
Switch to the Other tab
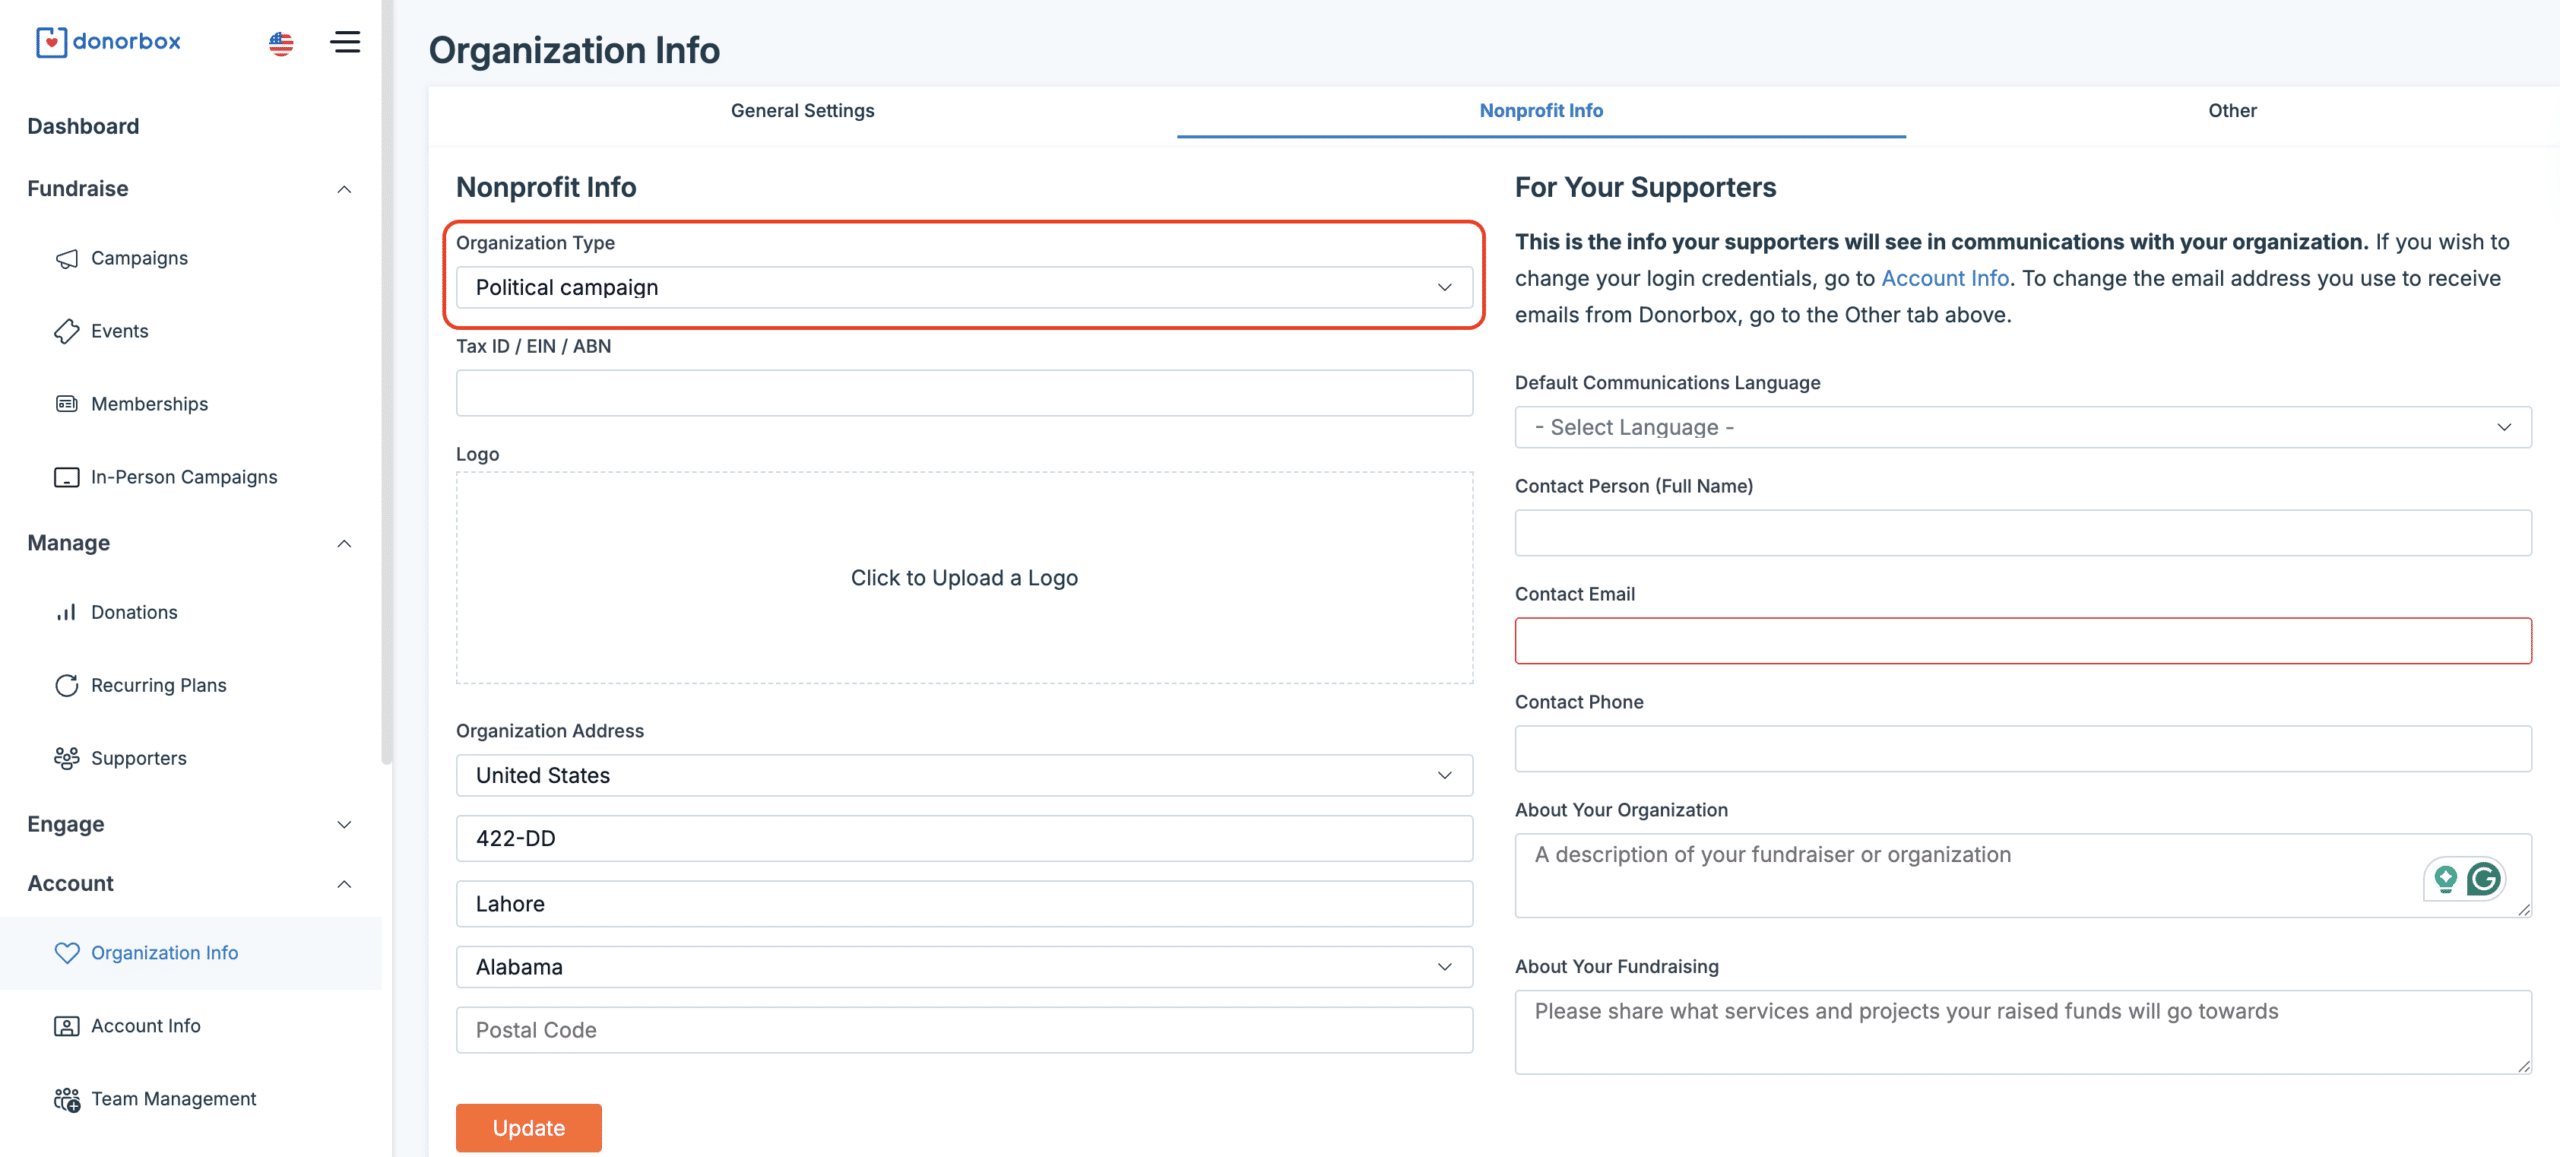point(2231,111)
